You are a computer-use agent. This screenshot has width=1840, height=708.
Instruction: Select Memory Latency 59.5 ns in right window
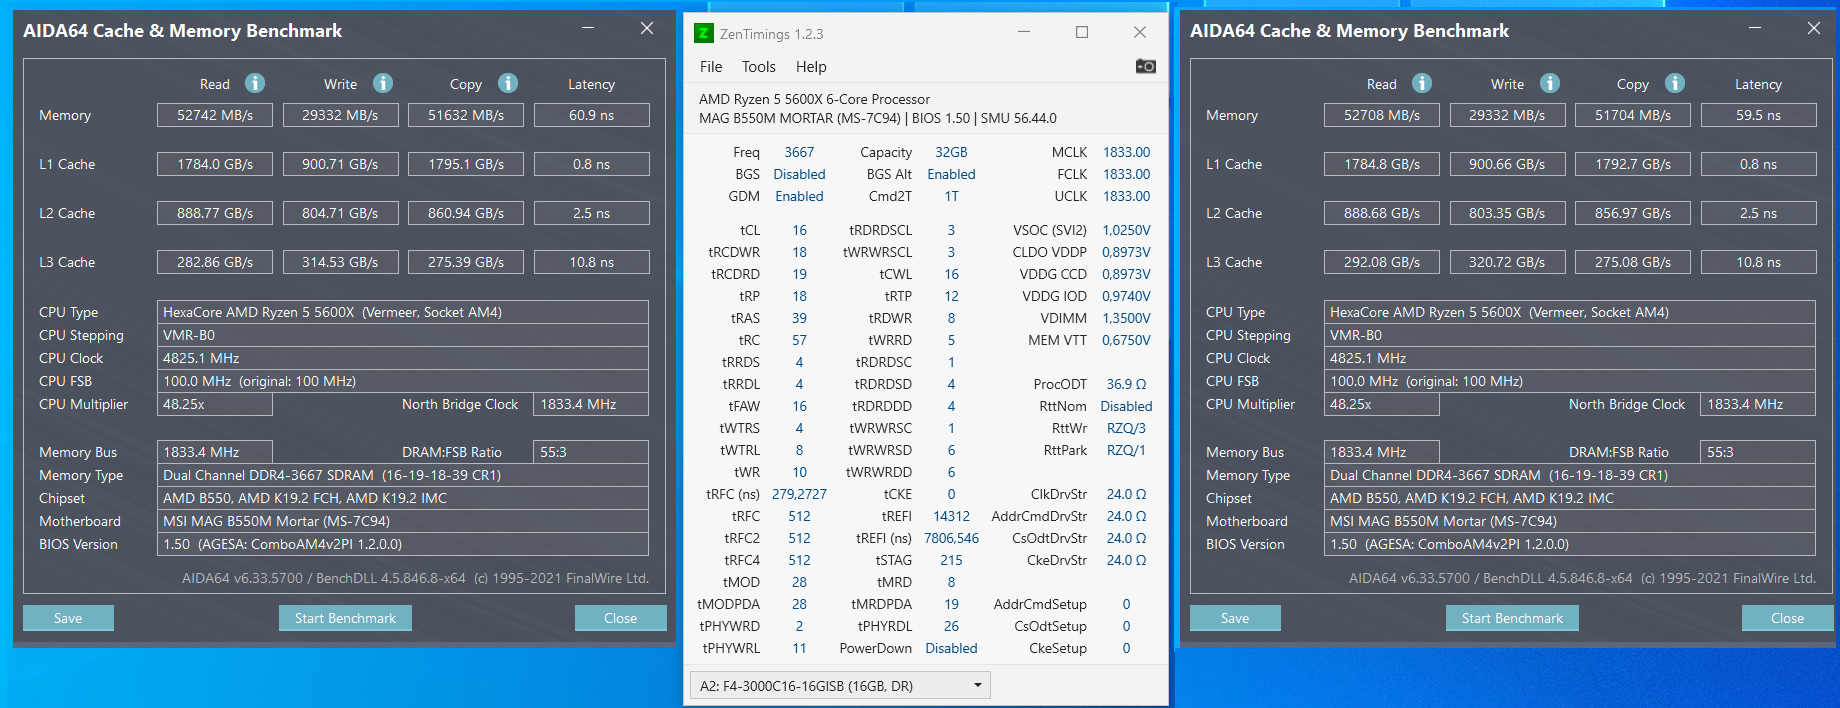[1759, 115]
